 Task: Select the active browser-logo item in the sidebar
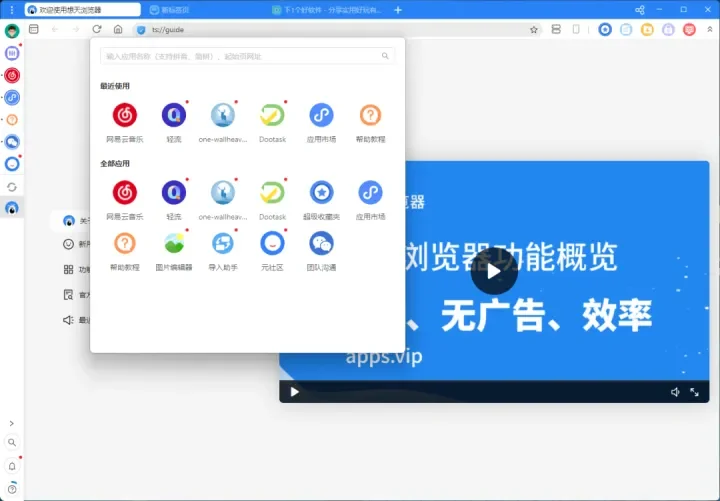click(12, 208)
